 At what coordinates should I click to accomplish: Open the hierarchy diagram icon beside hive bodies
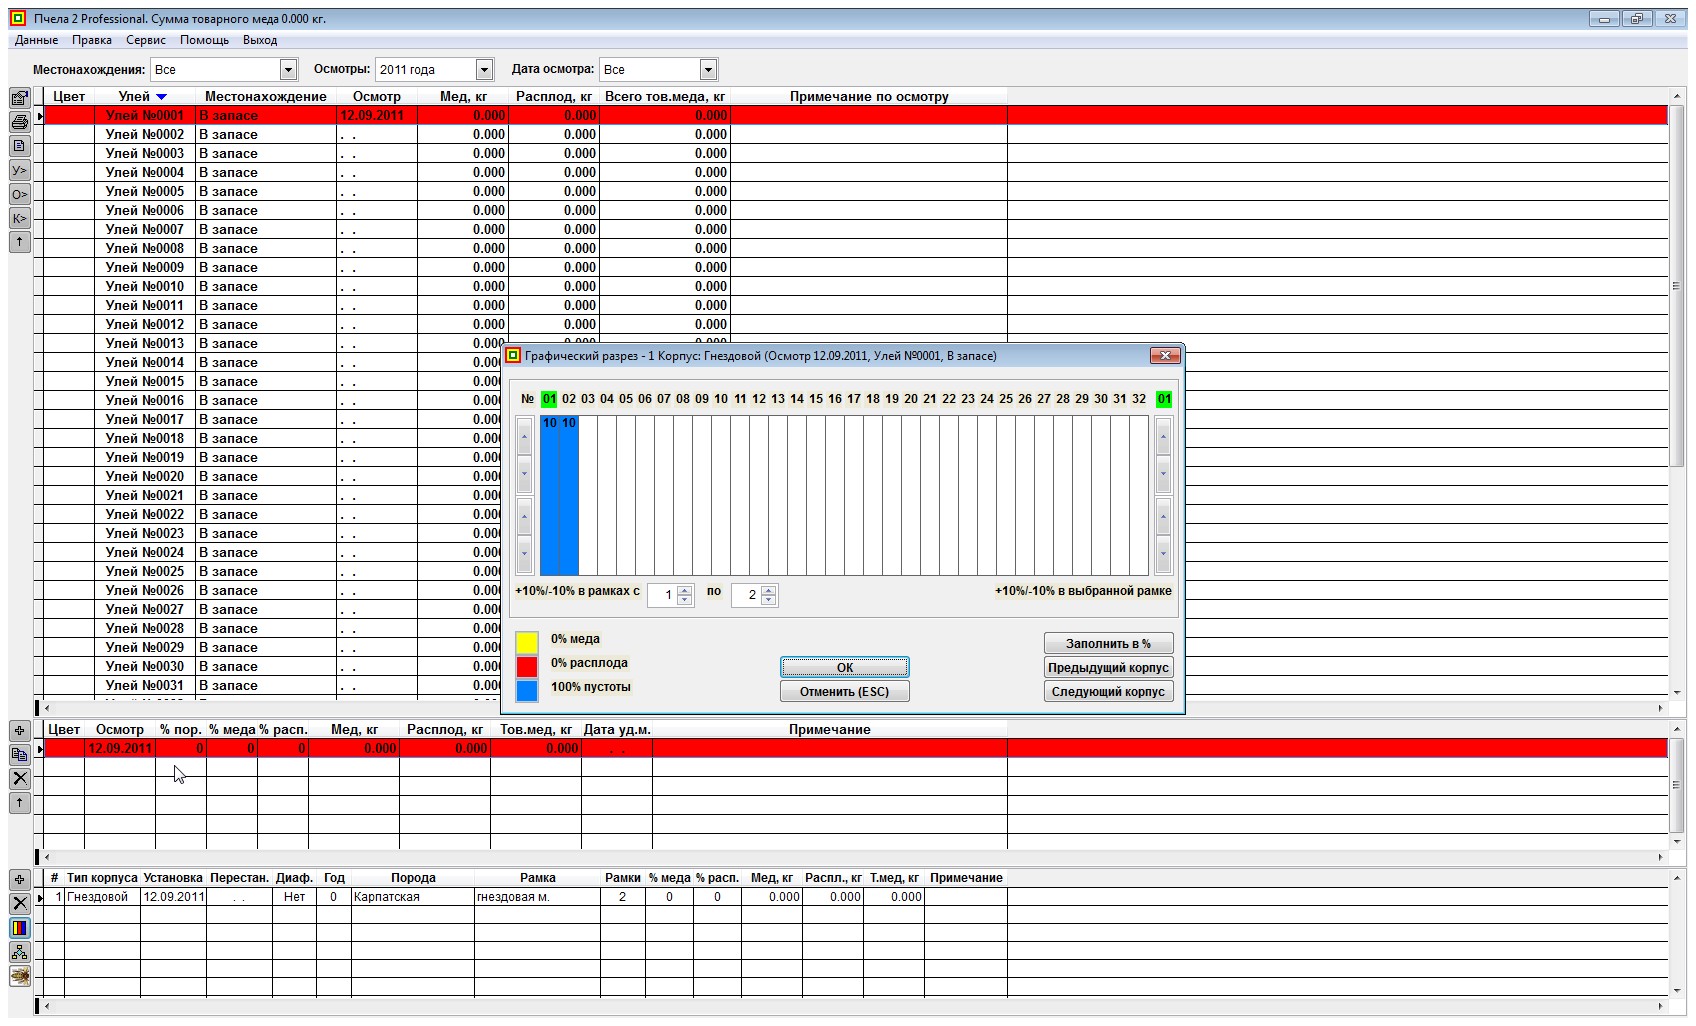19,952
